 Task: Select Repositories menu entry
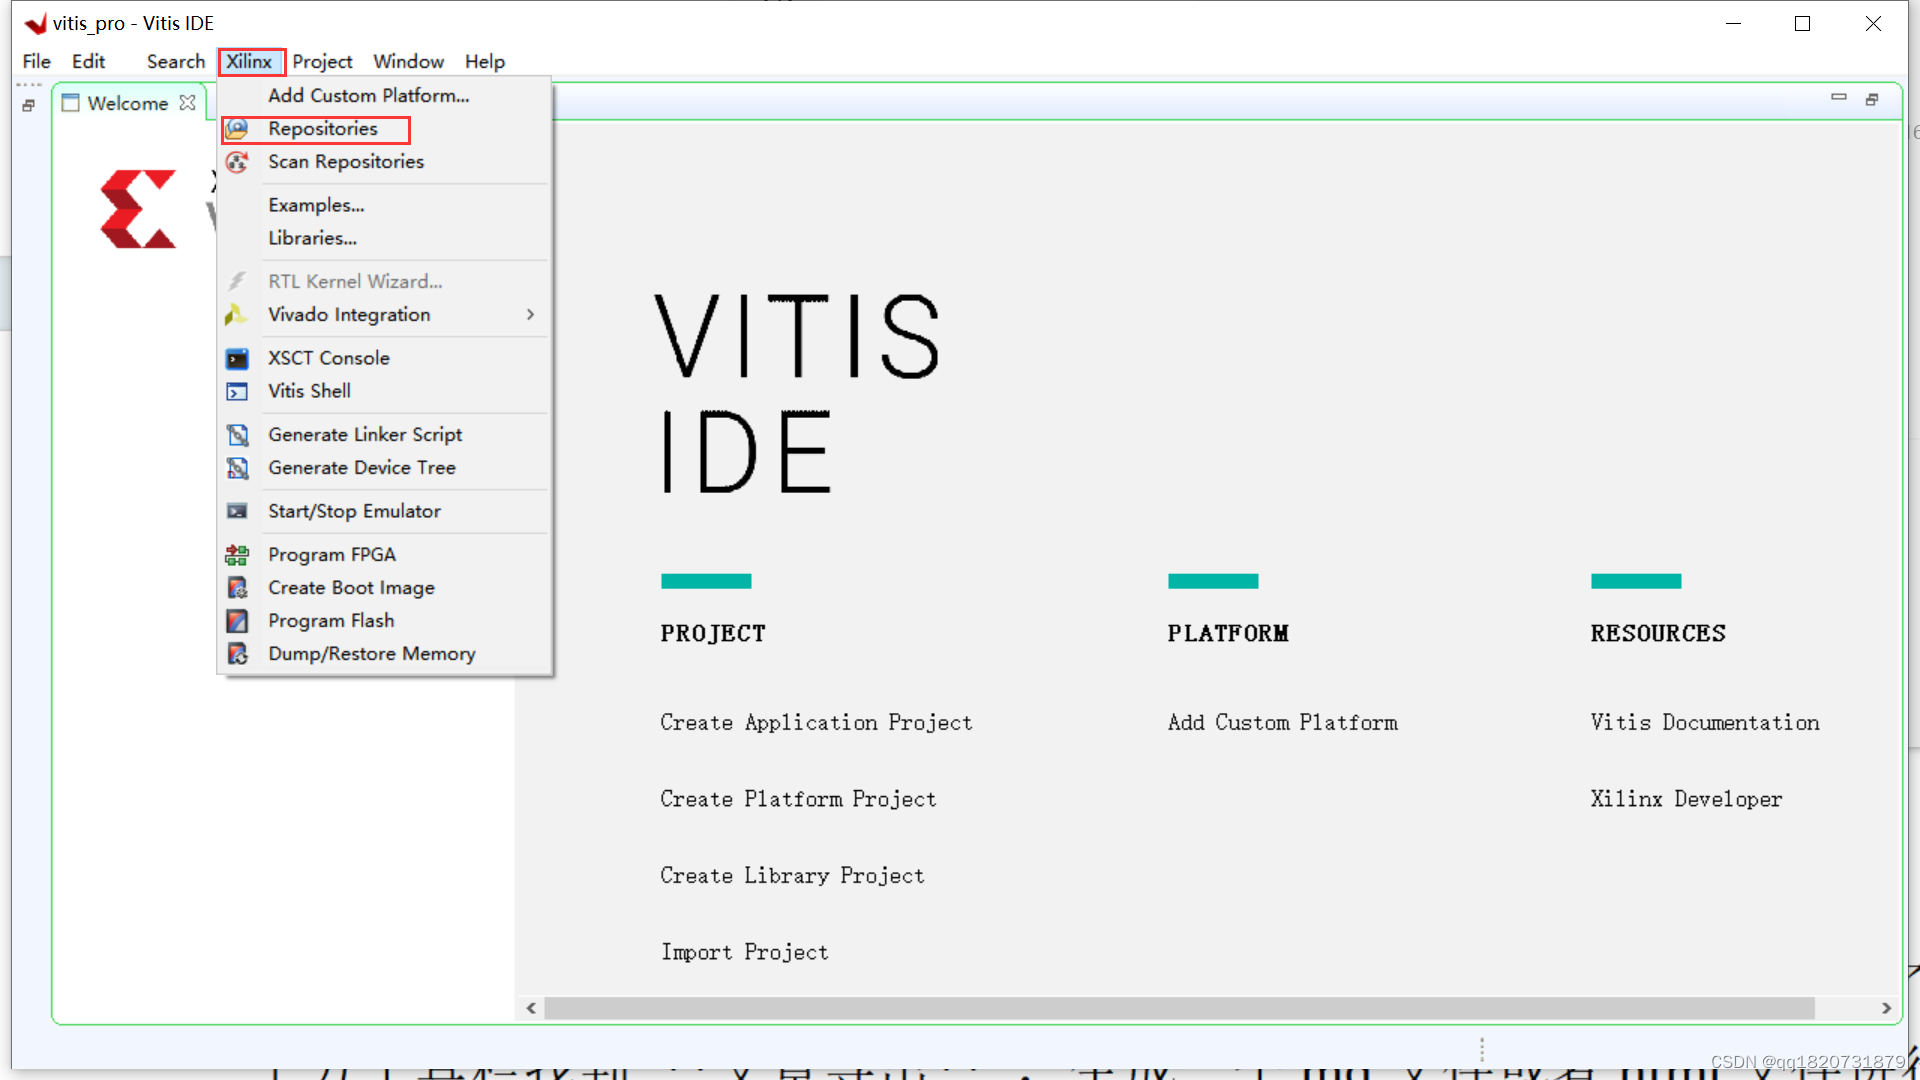323,129
